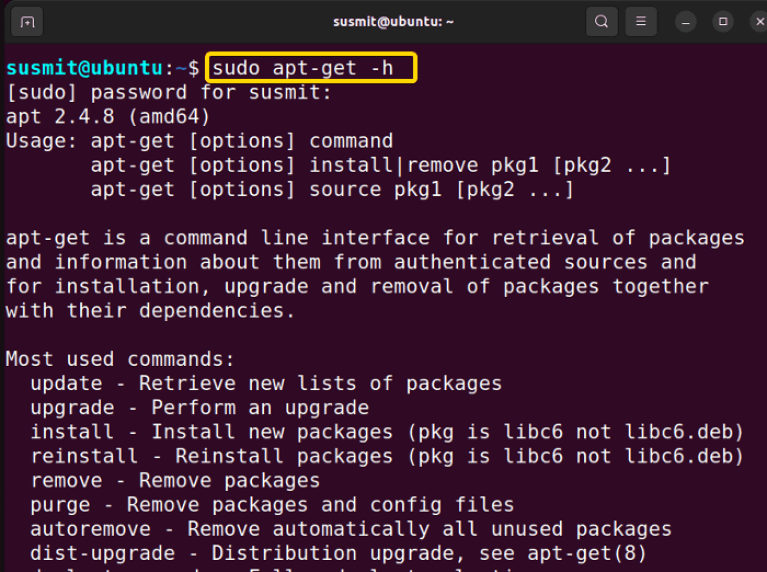Viewport: 767px width, 572px height.
Task: Open terminal search with magnifier icon
Action: (x=601, y=22)
